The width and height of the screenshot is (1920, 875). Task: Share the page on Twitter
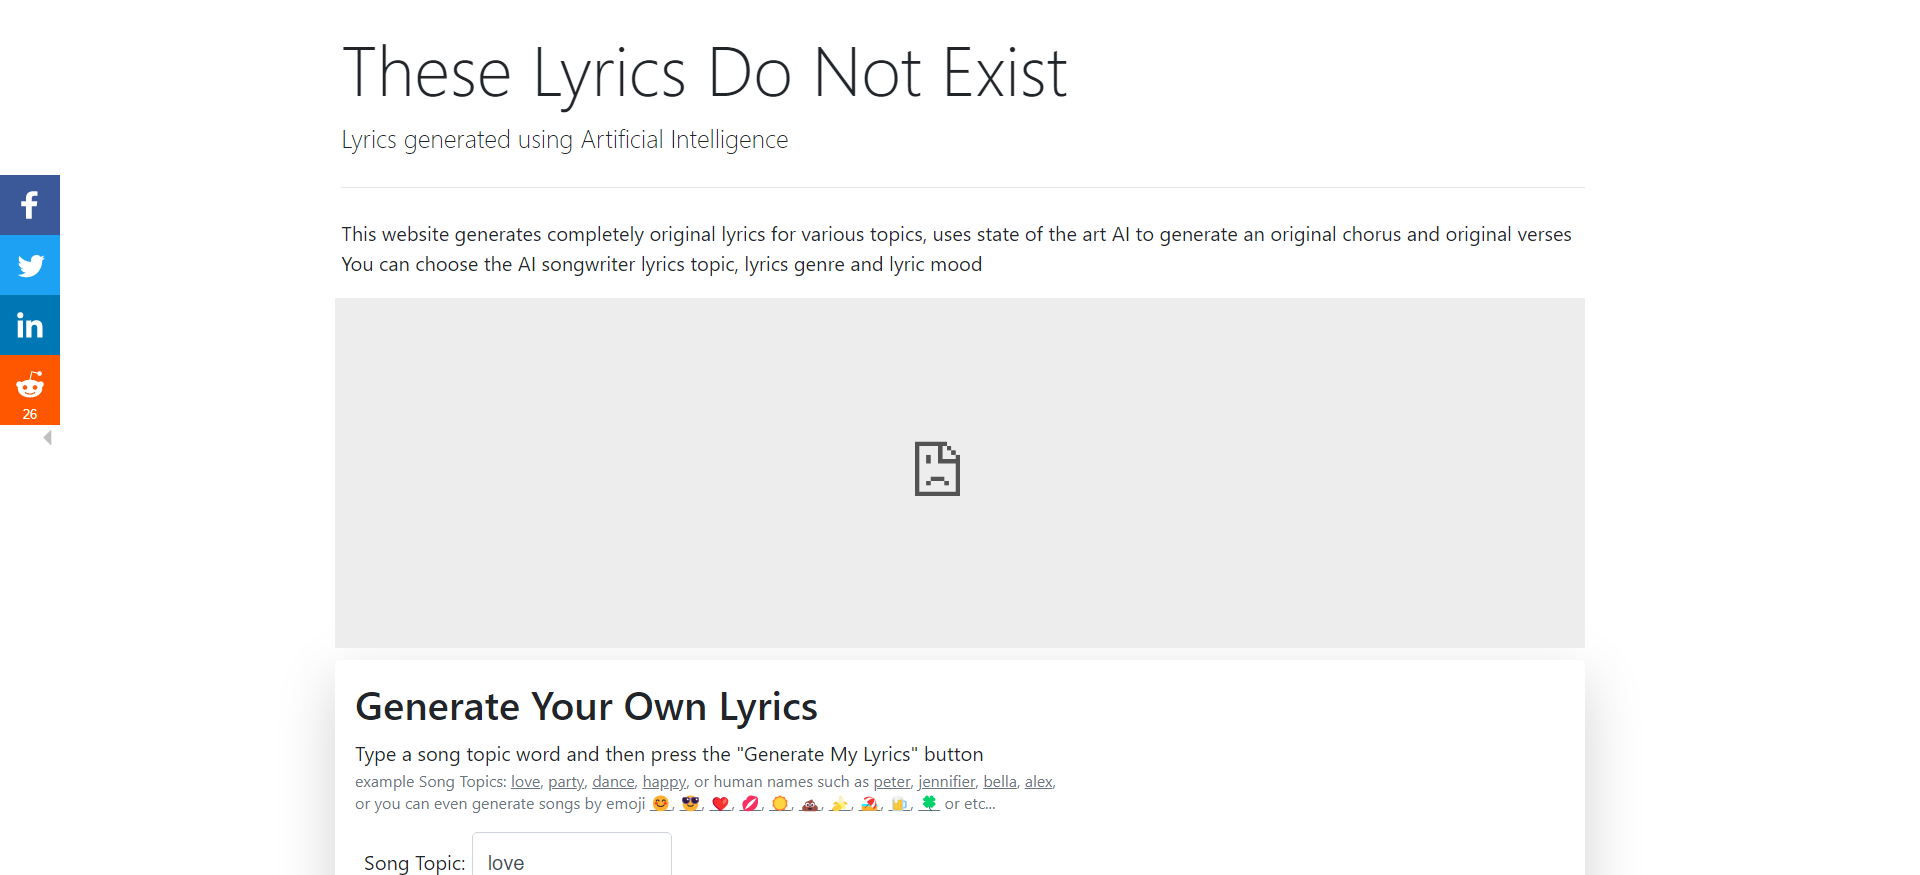point(30,265)
